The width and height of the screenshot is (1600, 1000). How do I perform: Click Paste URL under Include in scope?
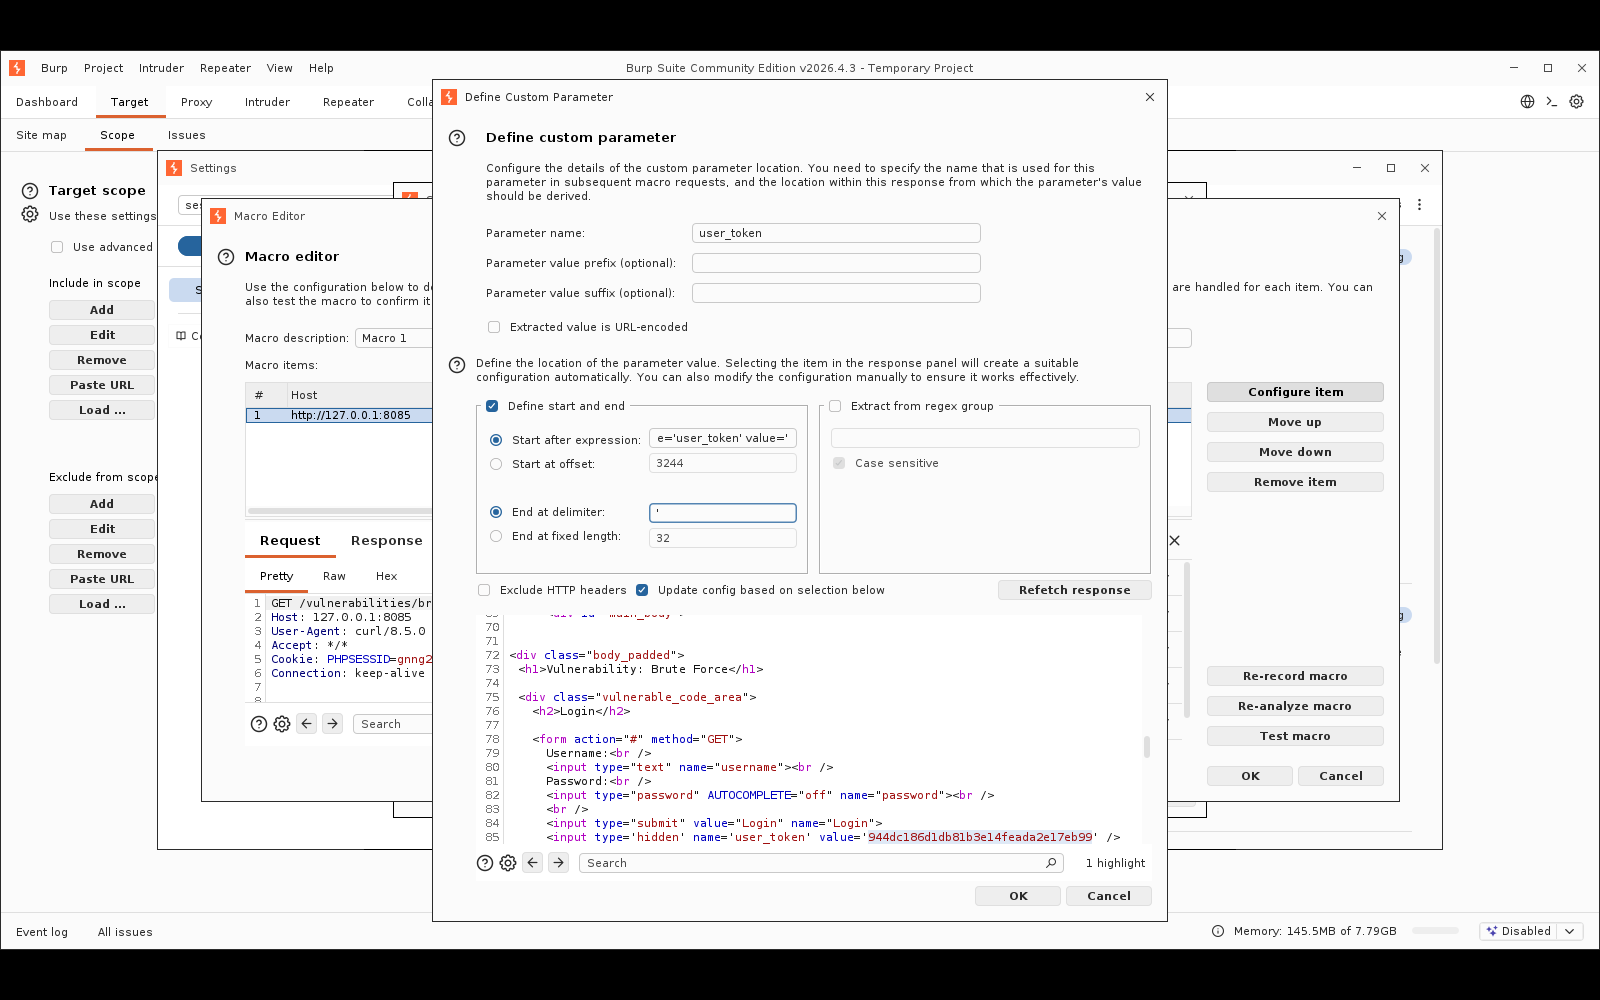(x=102, y=385)
